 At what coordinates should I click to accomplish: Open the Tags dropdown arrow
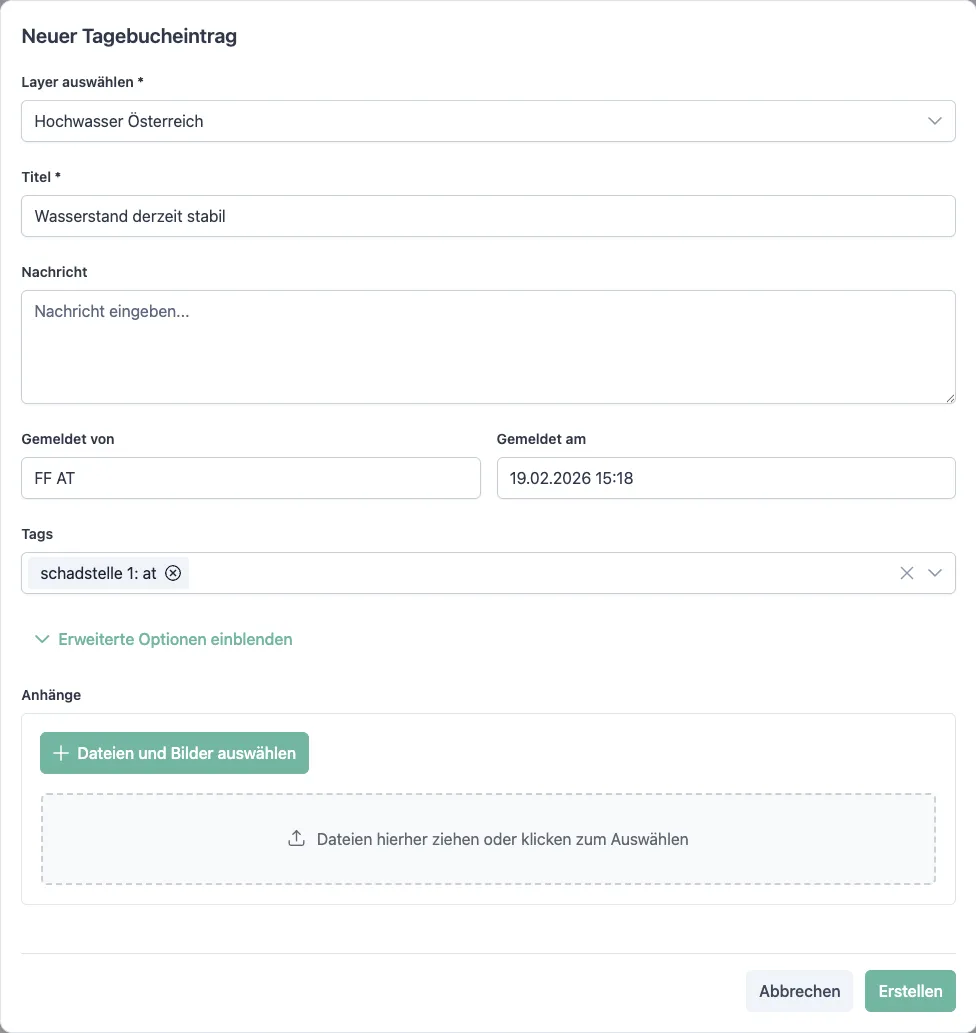[935, 573]
